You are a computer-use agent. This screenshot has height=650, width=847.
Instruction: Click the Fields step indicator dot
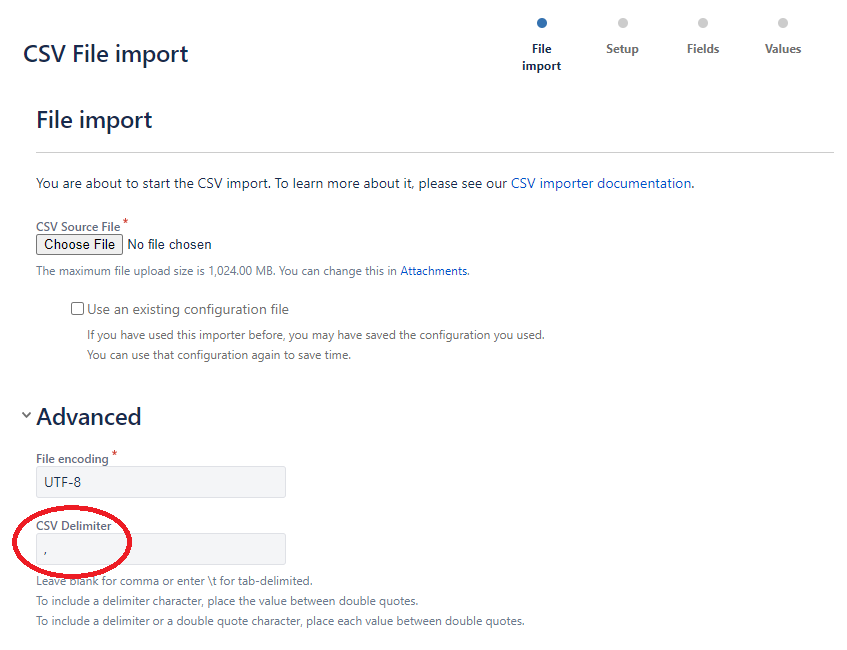coord(702,22)
